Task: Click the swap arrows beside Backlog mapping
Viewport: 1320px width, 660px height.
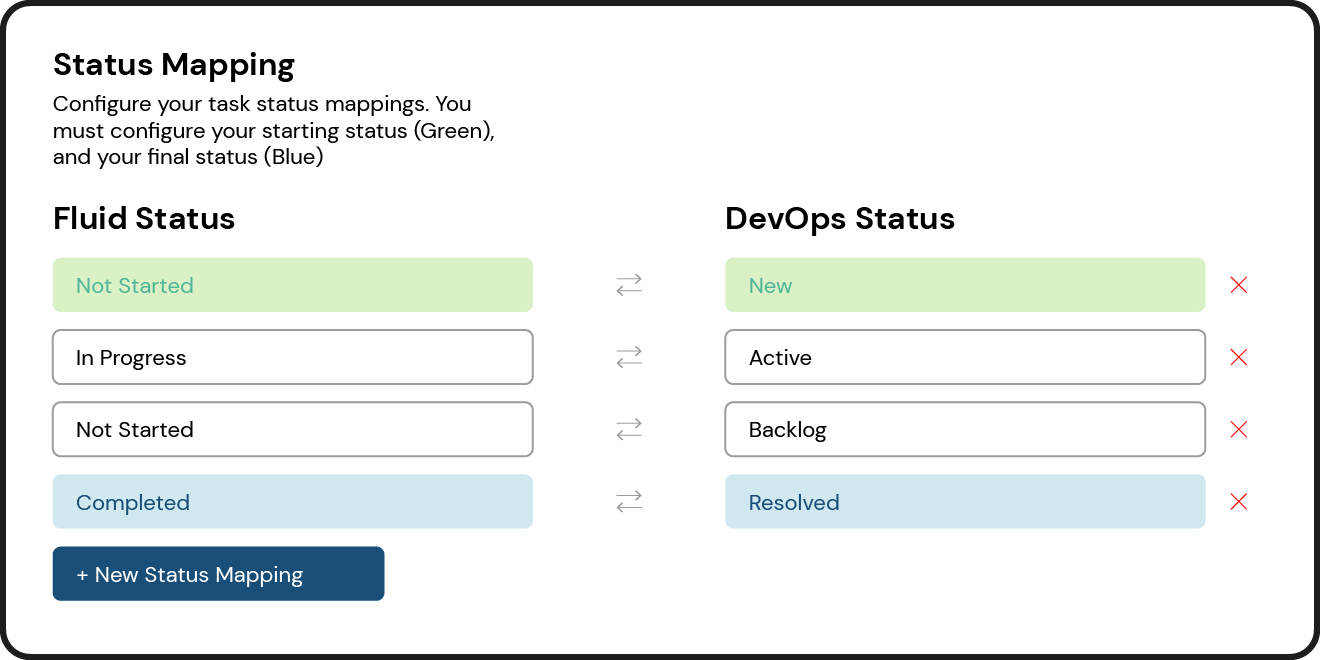Action: pos(628,429)
